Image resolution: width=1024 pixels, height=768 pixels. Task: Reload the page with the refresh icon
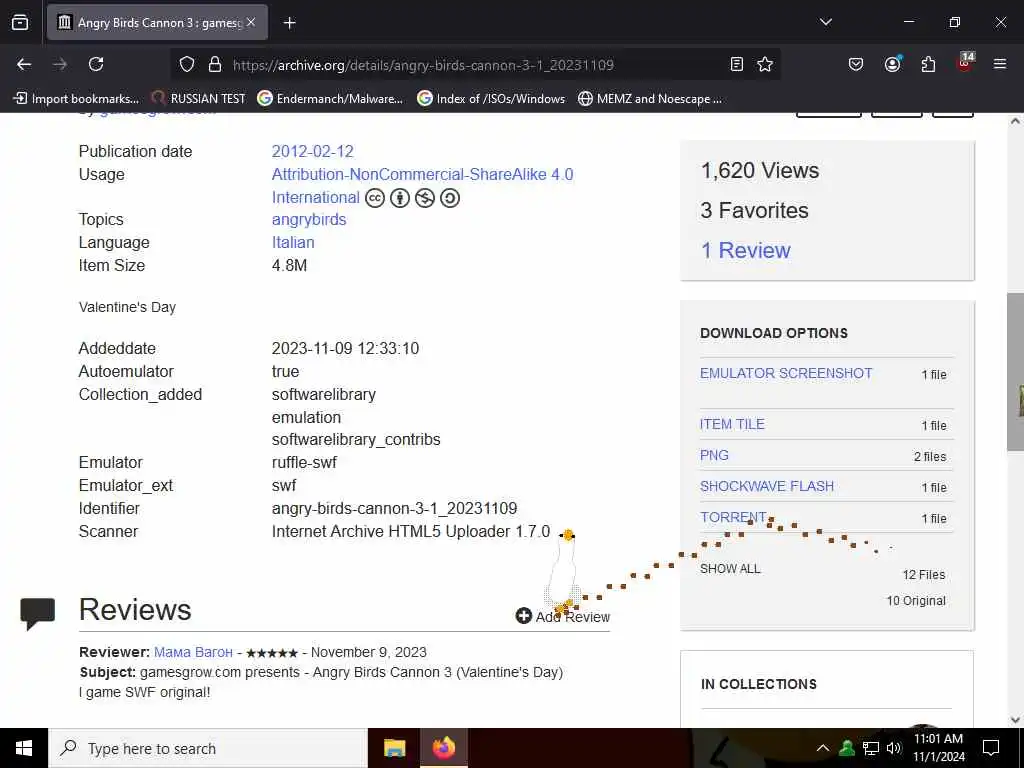(96, 64)
